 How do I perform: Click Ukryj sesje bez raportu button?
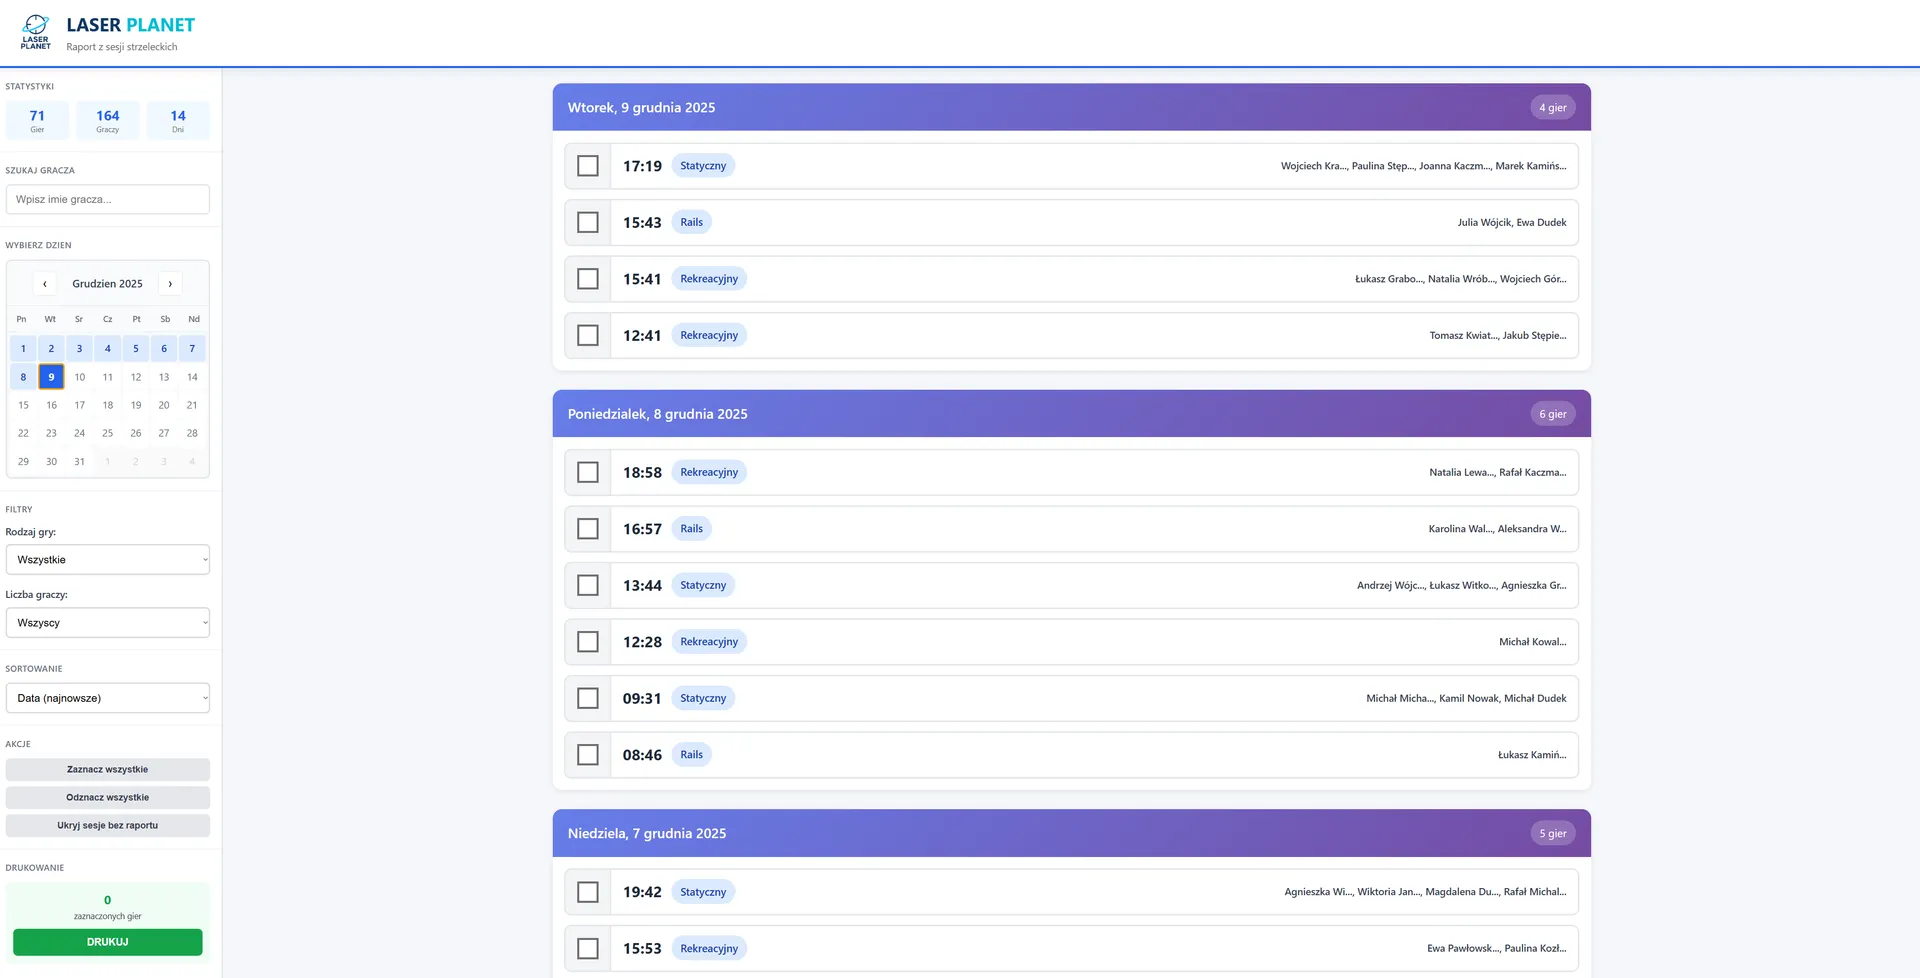(x=108, y=825)
